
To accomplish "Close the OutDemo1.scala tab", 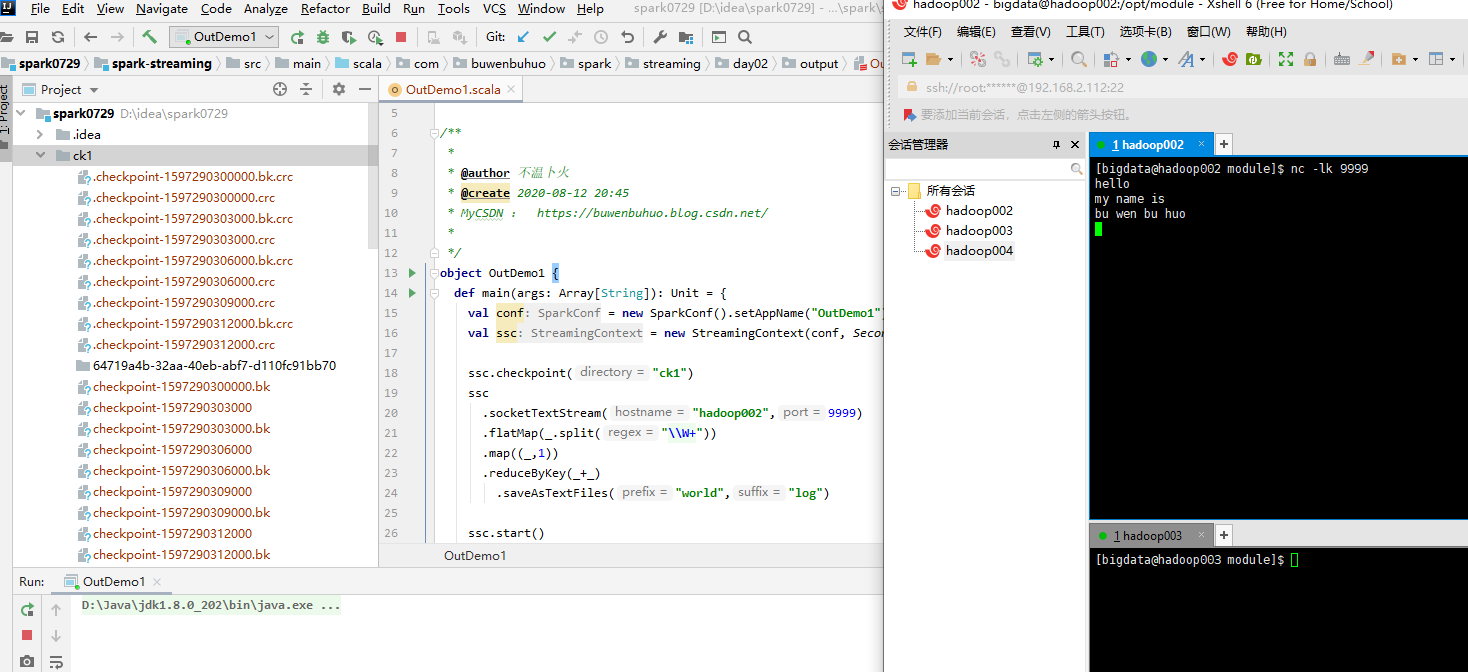I will (511, 89).
